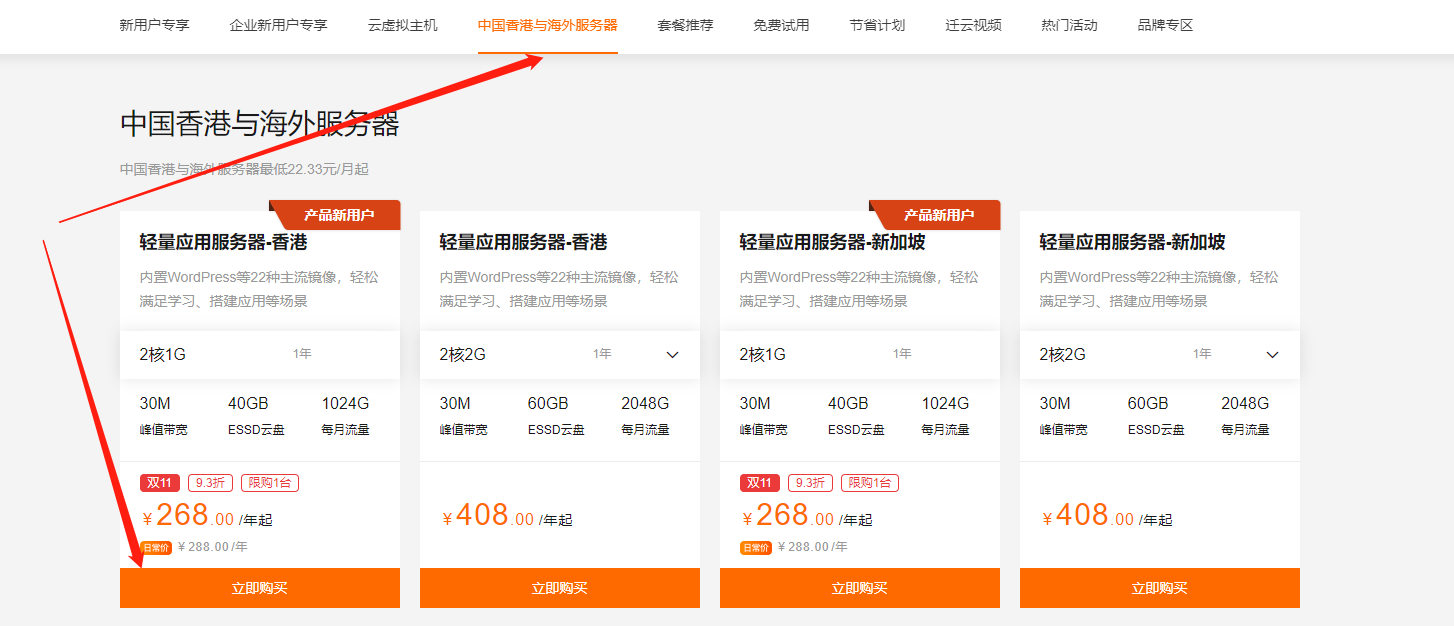Click 2核1G spec selector on Singapore card
The height and width of the screenshot is (626, 1454).
860,354
